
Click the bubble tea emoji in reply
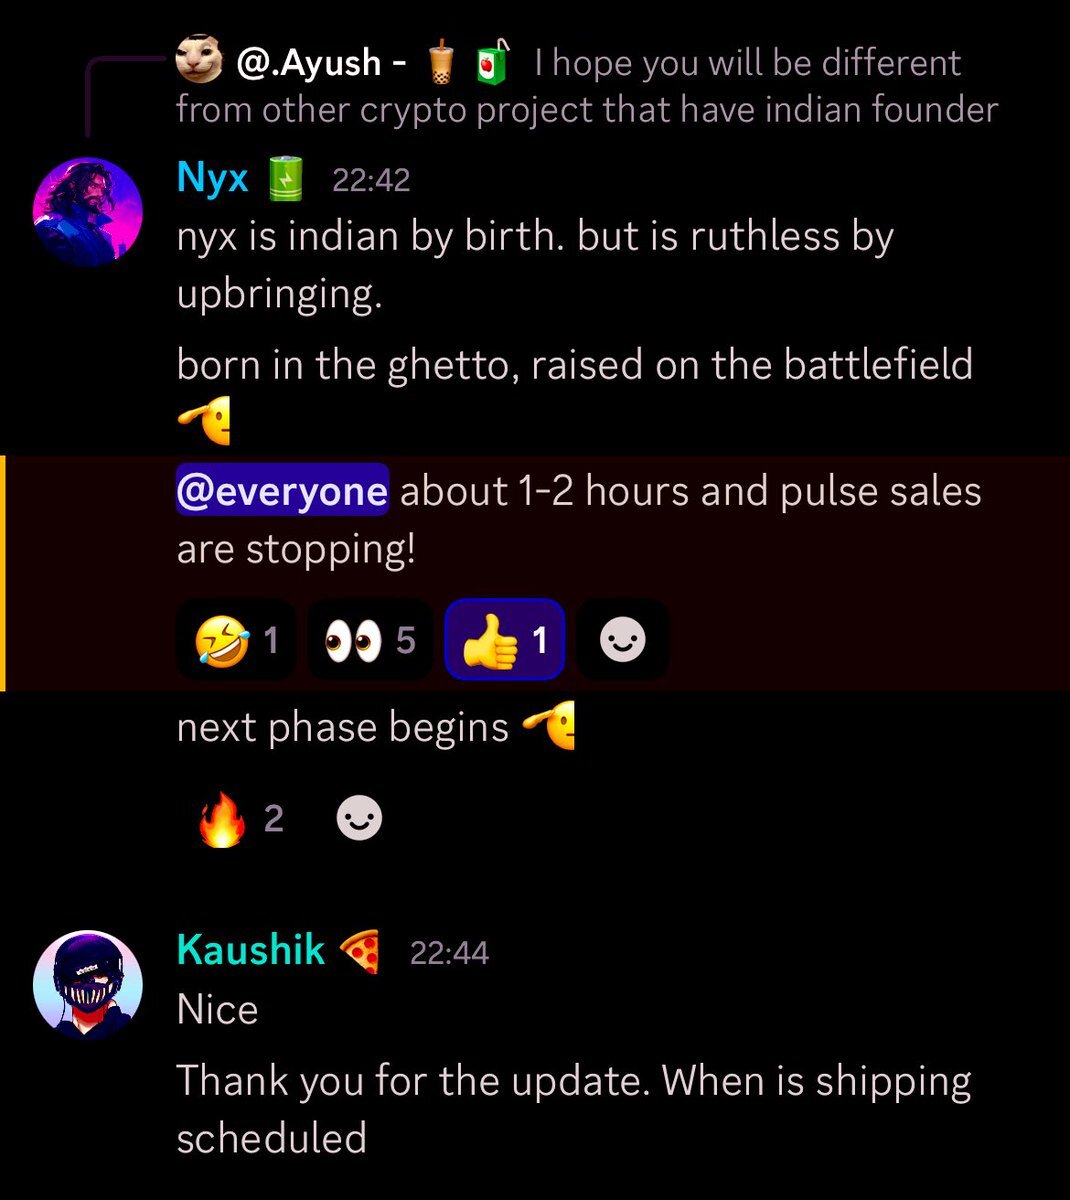tap(442, 63)
